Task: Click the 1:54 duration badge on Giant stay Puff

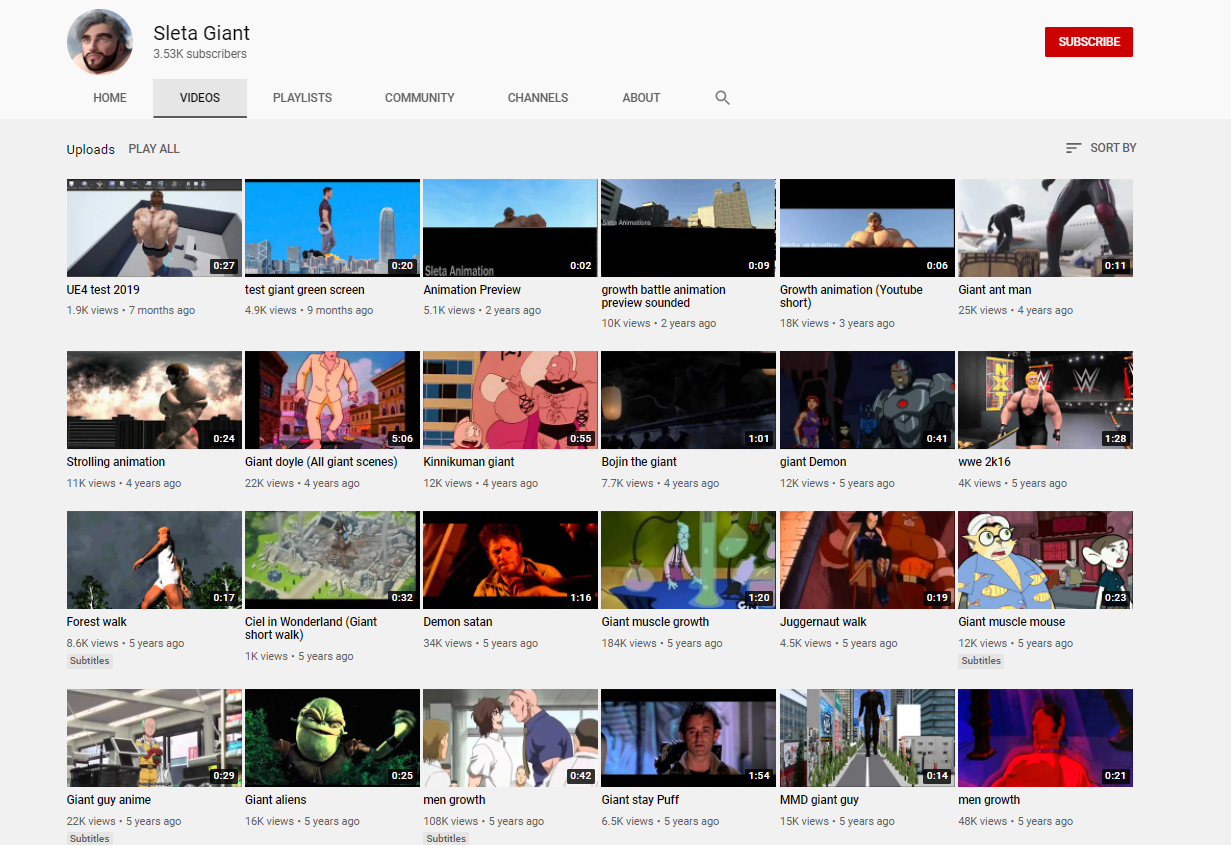Action: point(757,776)
